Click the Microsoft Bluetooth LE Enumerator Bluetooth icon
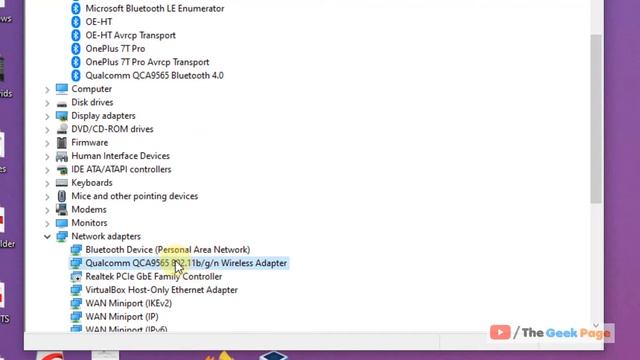The height and width of the screenshot is (360, 640). coord(76,9)
